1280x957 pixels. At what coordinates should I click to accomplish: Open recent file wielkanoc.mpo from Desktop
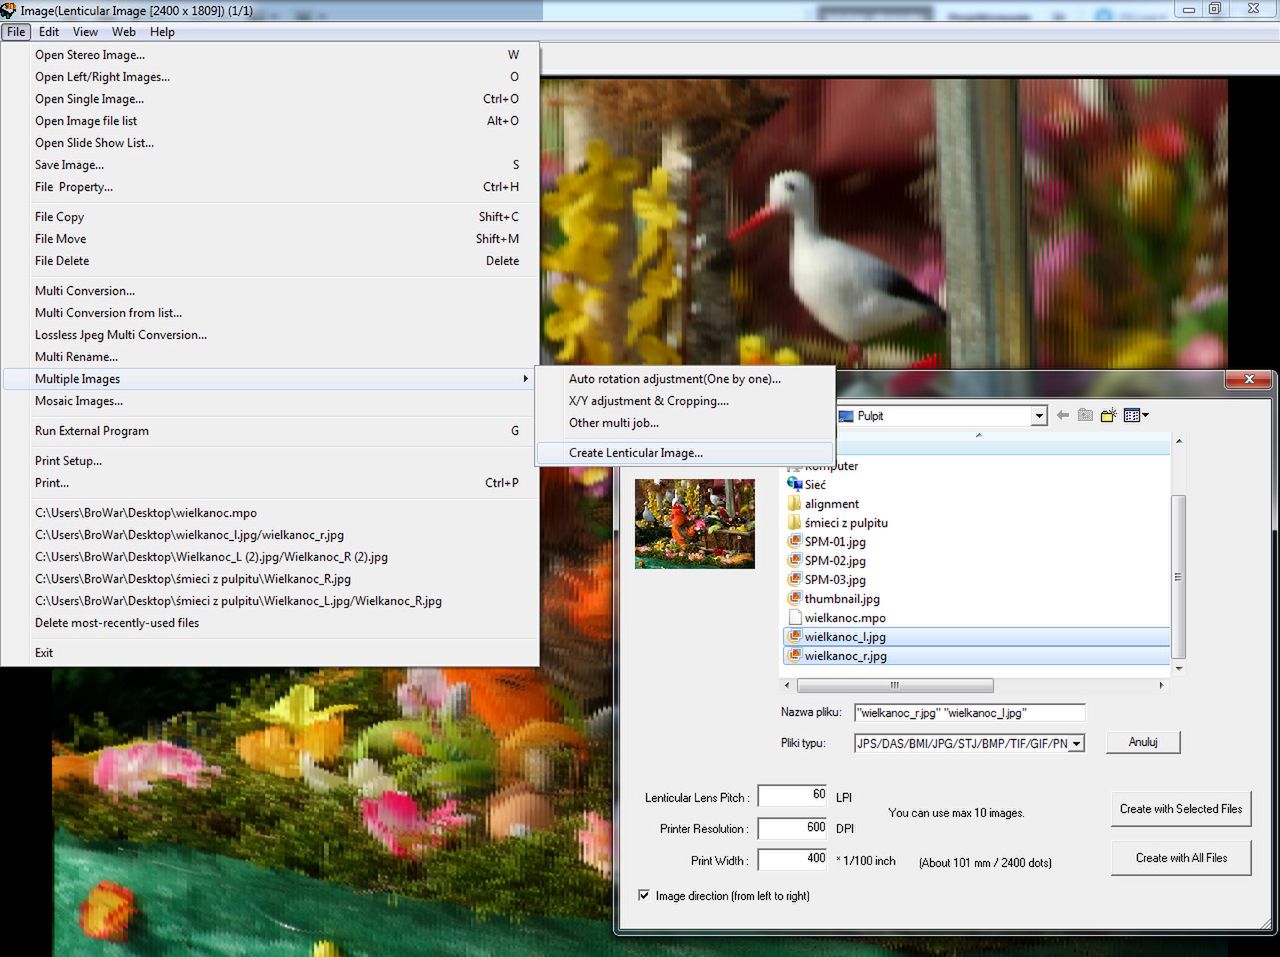(270, 513)
